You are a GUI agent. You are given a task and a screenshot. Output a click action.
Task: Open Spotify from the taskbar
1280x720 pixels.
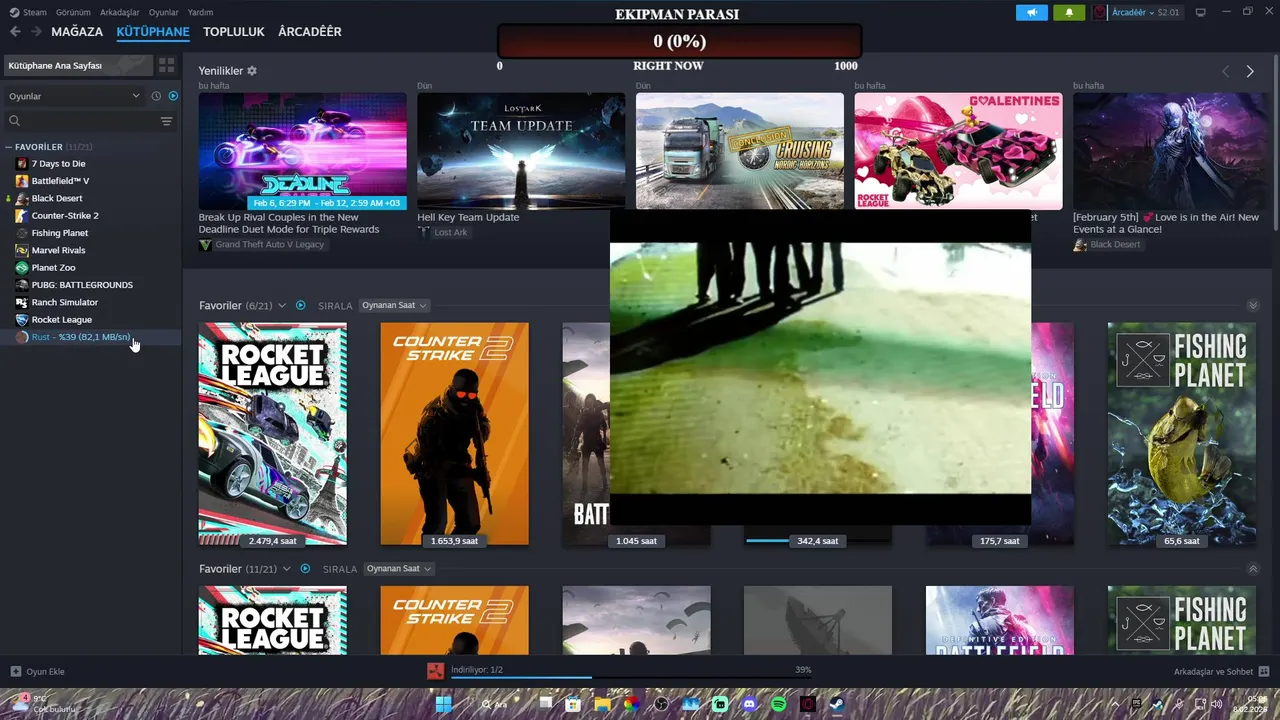[779, 704]
